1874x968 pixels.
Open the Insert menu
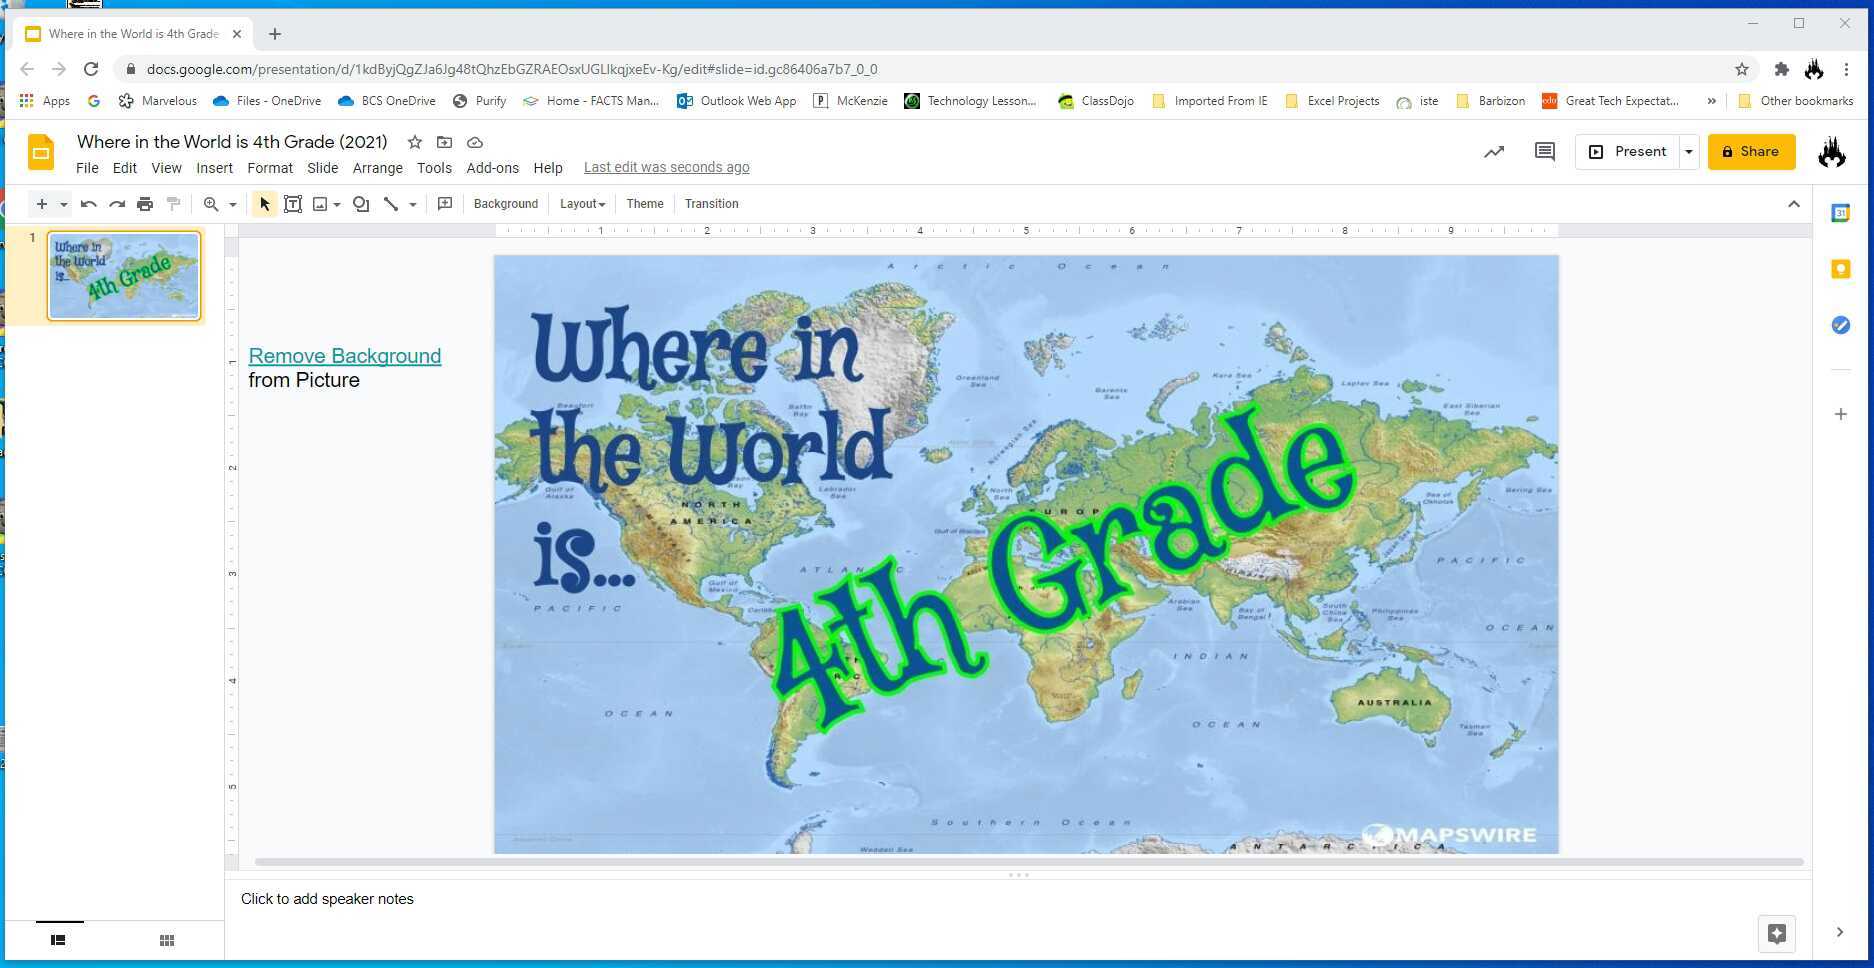214,168
